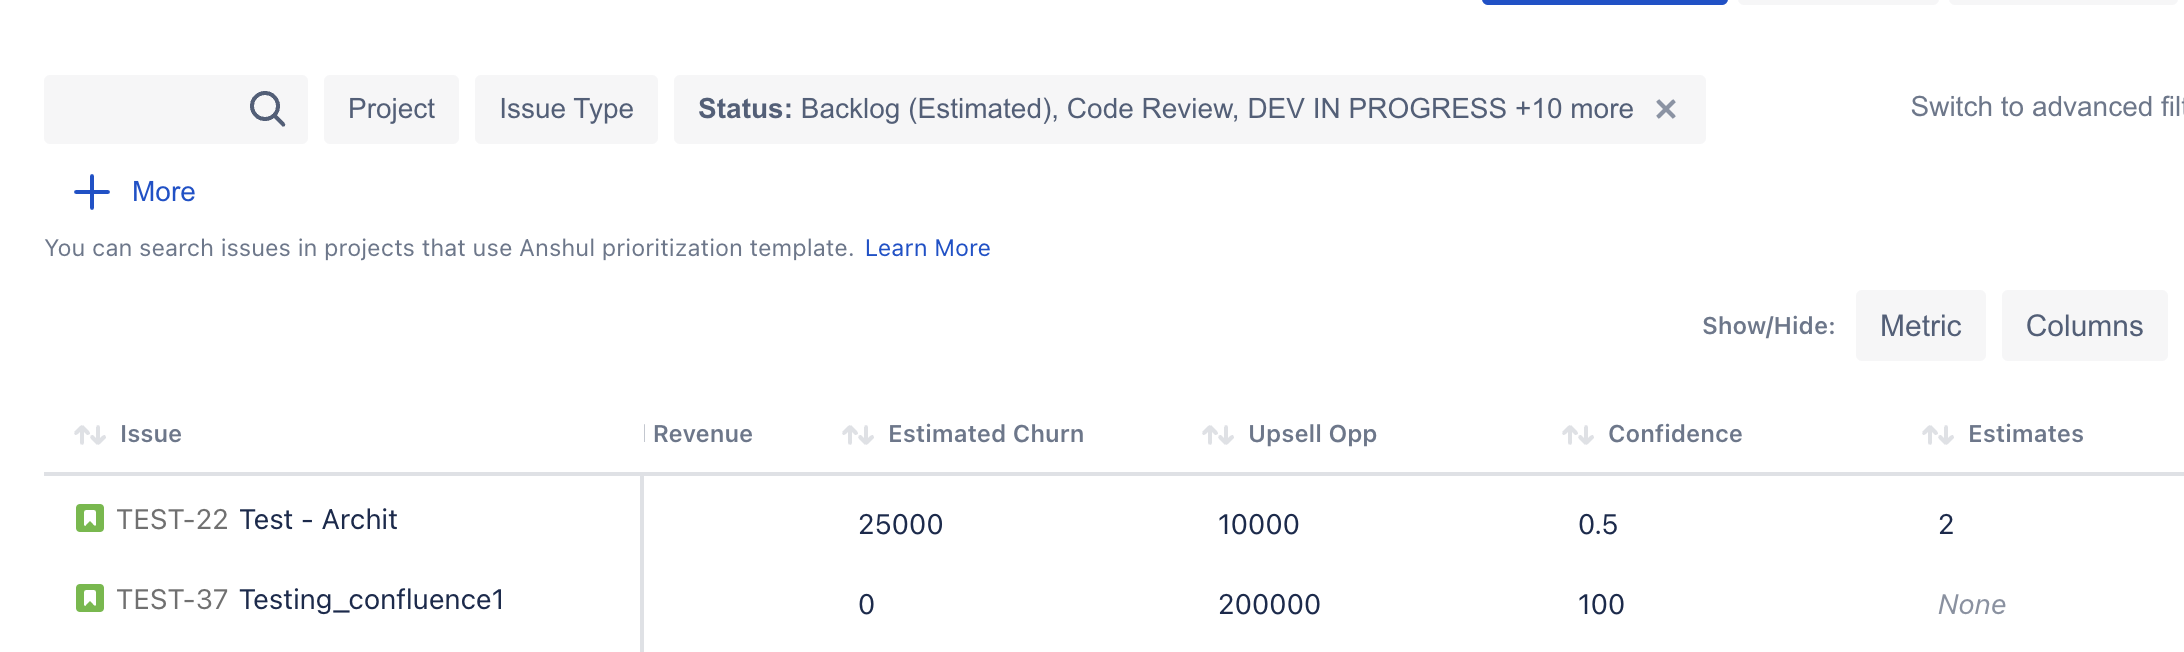This screenshot has width=2184, height=652.
Task: Open the Project filter dropdown
Action: [x=391, y=108]
